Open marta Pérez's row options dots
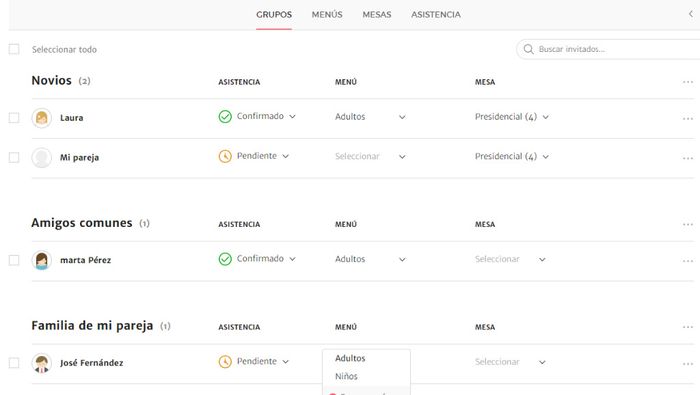 pyautogui.click(x=688, y=261)
